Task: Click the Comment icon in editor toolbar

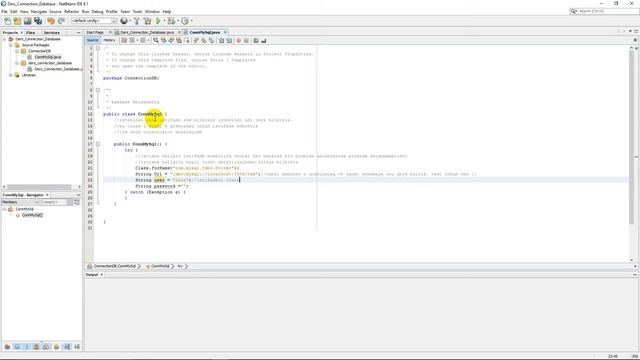Action: (x=256, y=40)
